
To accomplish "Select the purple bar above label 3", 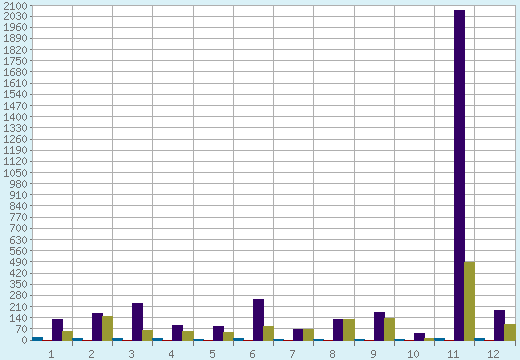I will point(137,322).
